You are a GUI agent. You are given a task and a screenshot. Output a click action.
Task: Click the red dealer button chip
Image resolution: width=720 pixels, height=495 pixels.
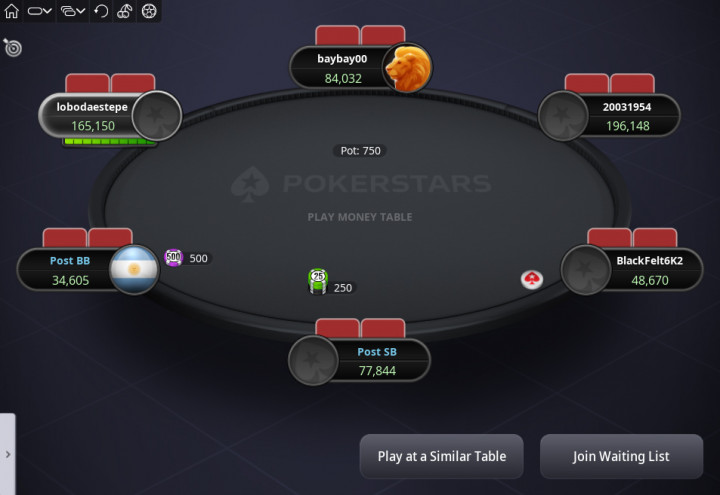pos(532,279)
